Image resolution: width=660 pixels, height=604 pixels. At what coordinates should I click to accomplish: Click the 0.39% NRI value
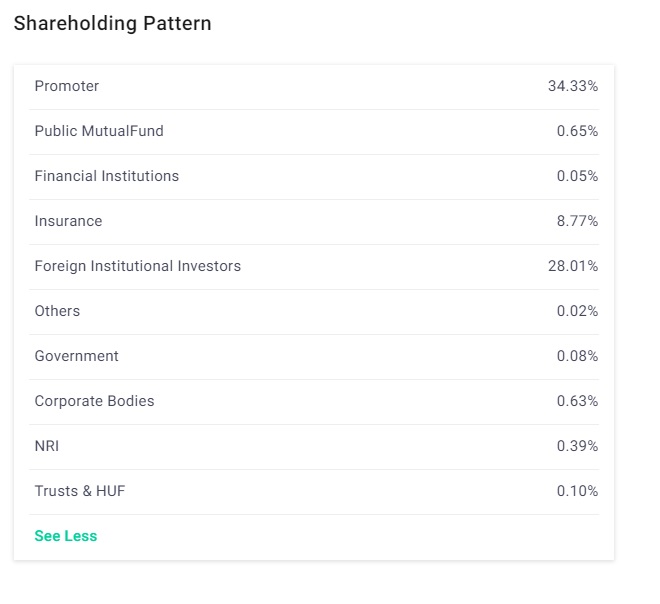click(577, 446)
